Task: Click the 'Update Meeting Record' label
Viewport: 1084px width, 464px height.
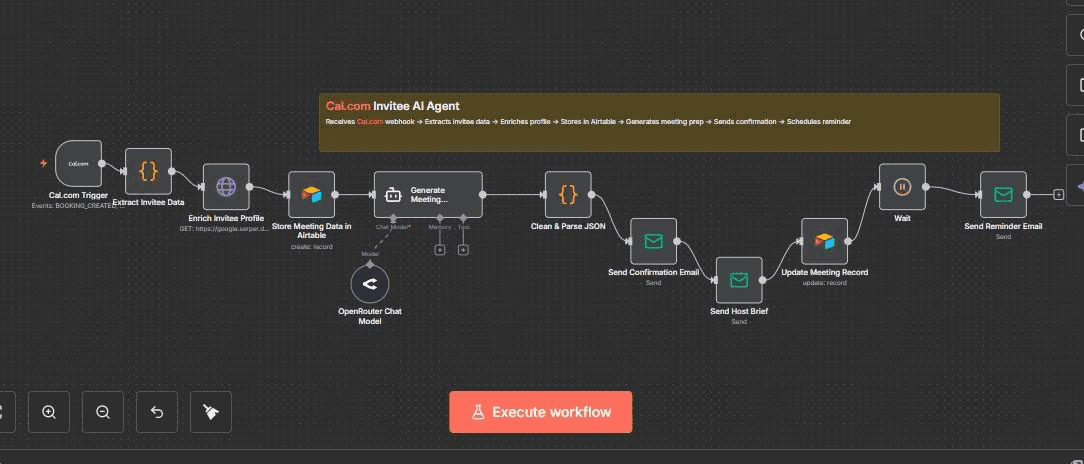Action: [x=825, y=272]
